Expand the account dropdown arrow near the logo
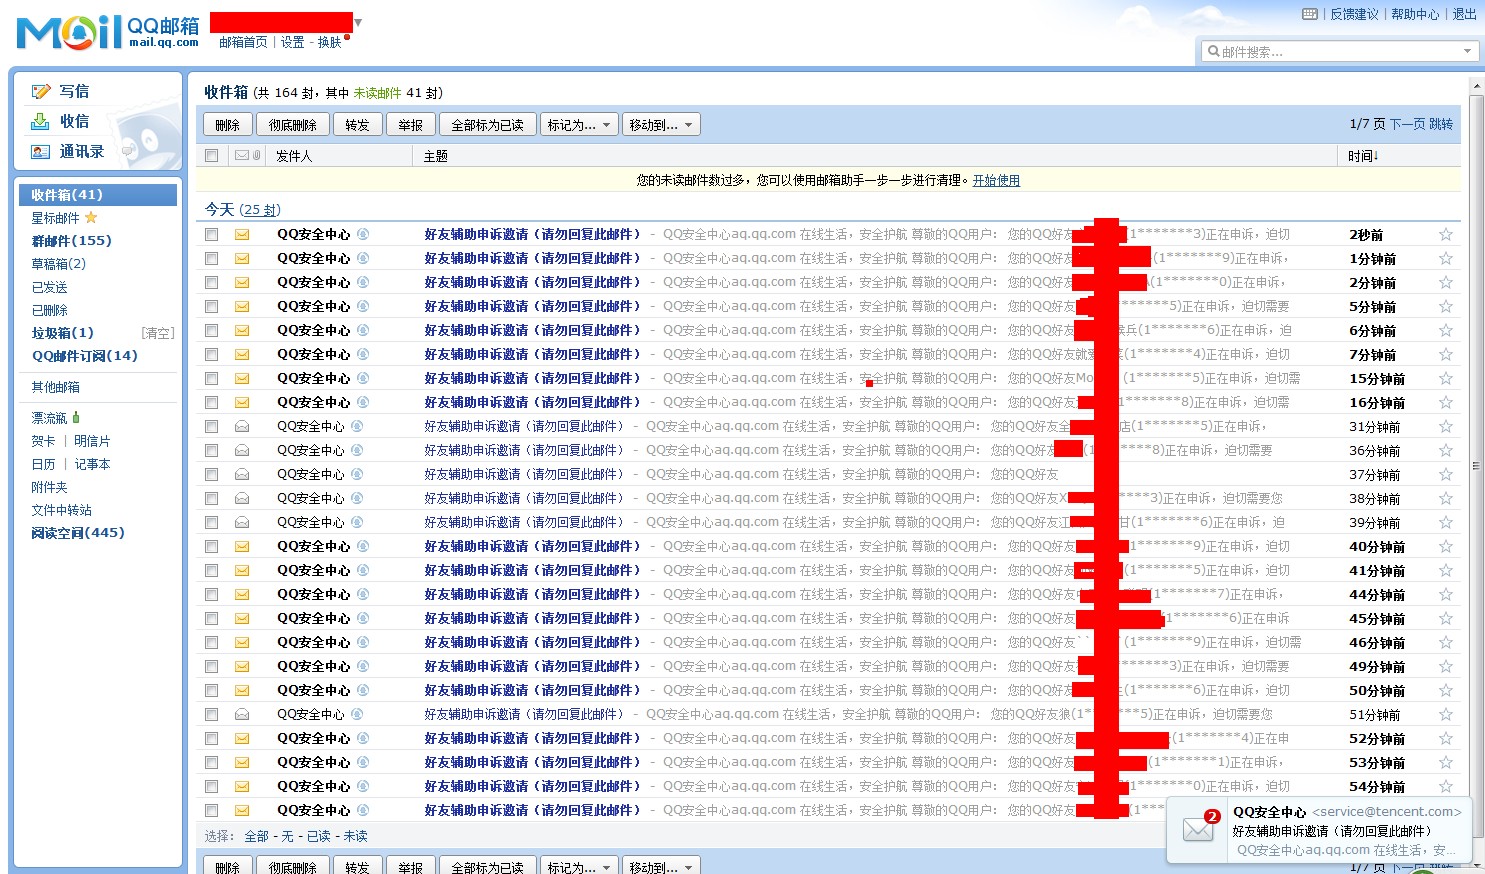 358,22
